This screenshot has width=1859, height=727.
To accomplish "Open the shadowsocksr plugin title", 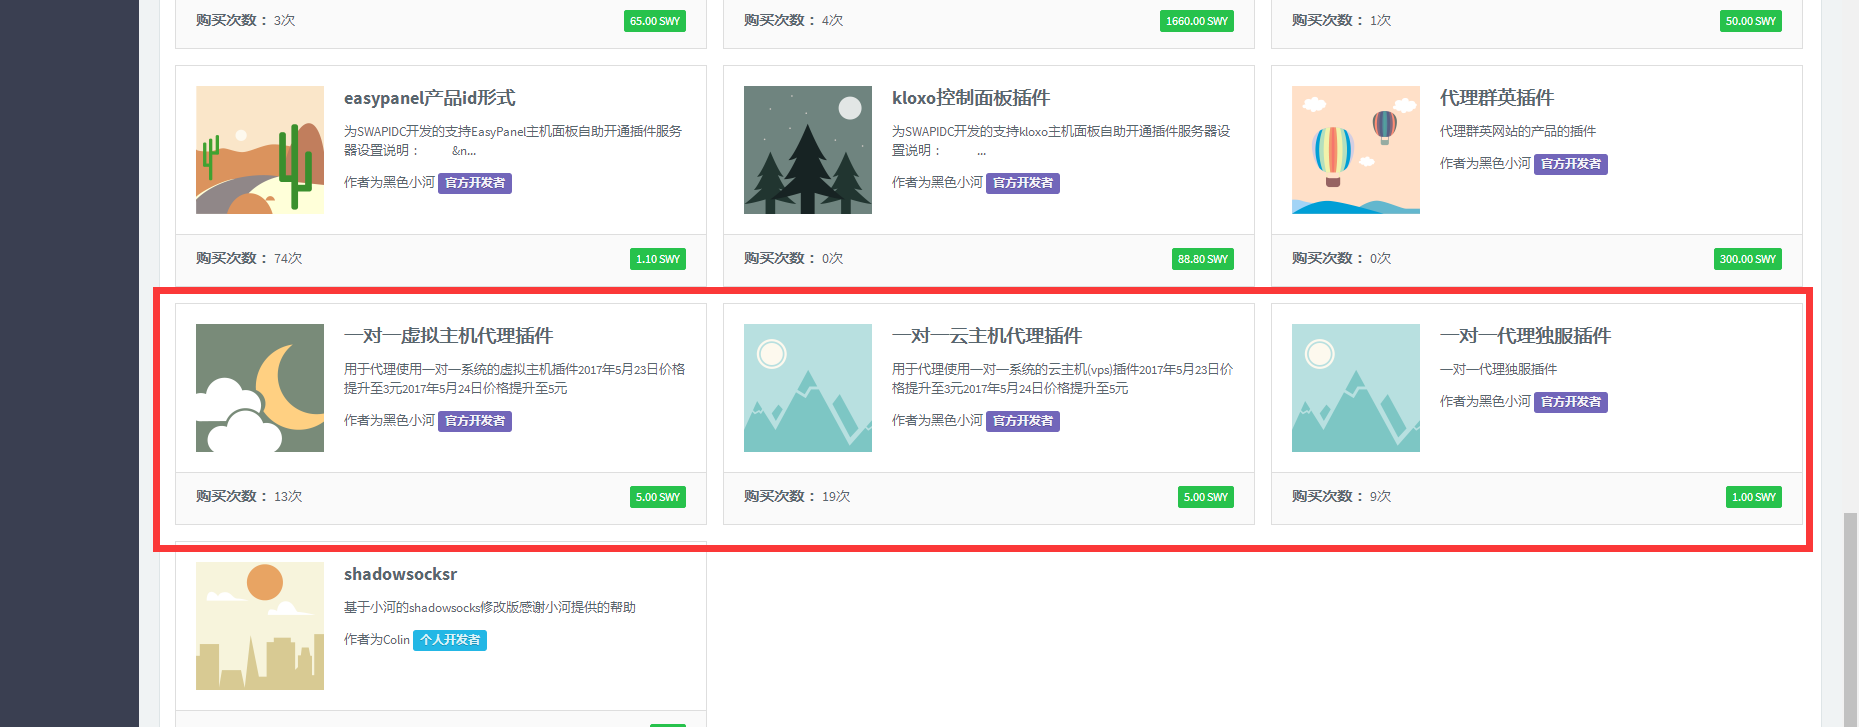I will pyautogui.click(x=400, y=574).
